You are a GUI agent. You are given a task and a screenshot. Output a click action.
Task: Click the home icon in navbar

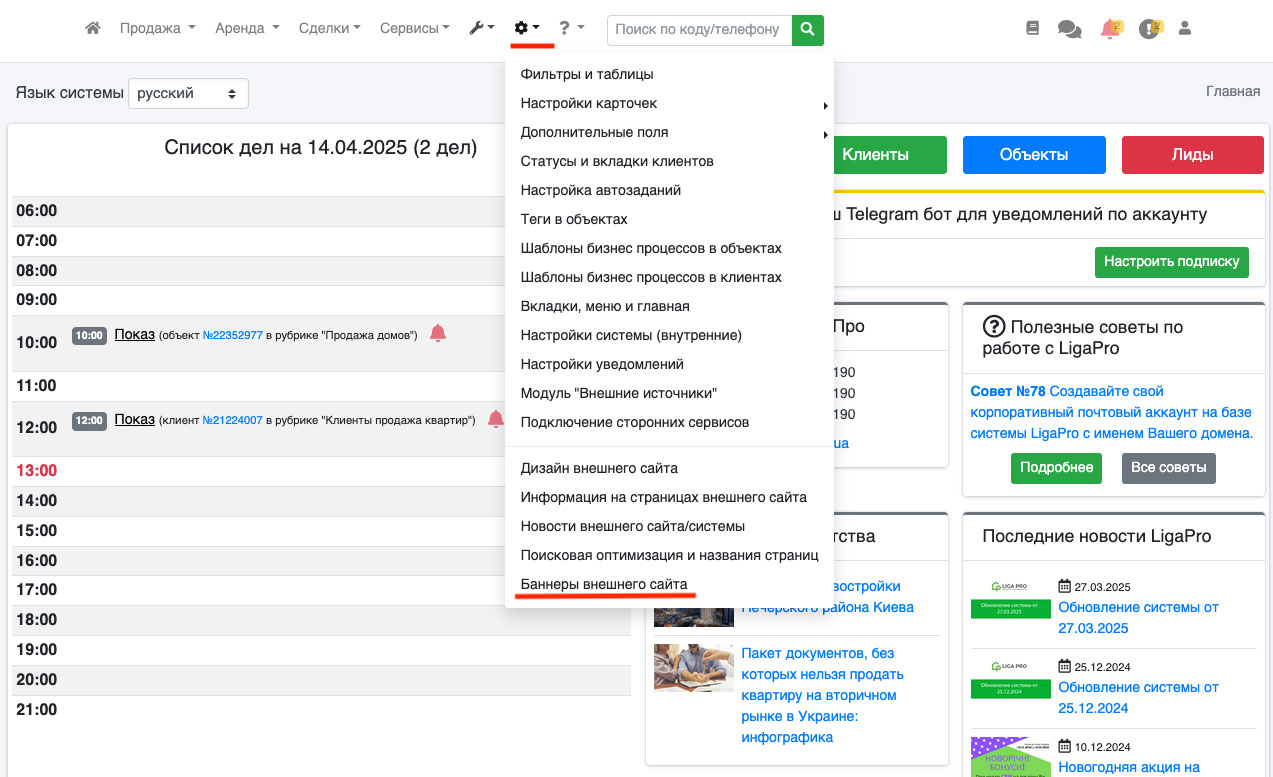pos(93,29)
